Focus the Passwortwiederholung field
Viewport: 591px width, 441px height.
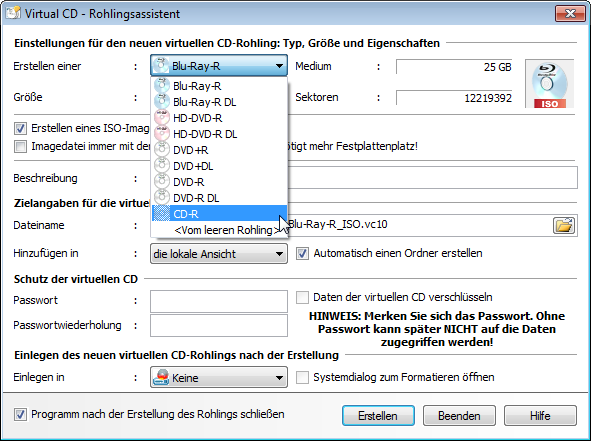[219, 326]
